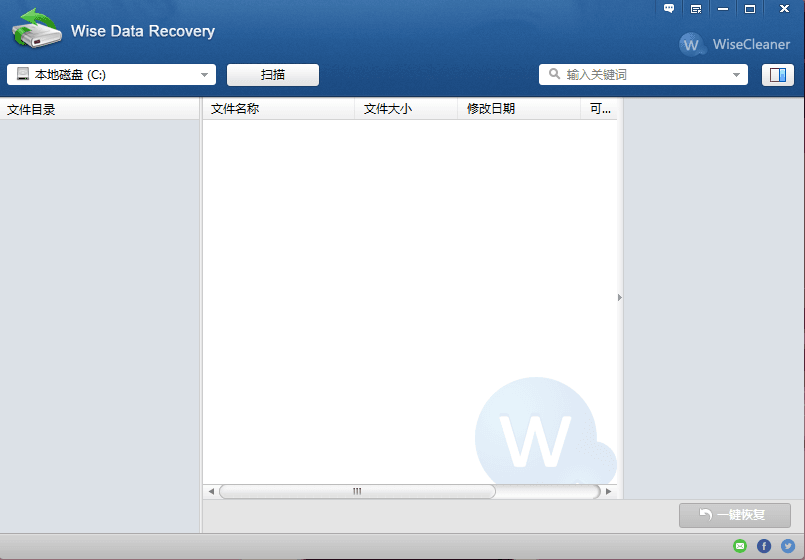Sort by 文件大小 column header

tap(405, 109)
